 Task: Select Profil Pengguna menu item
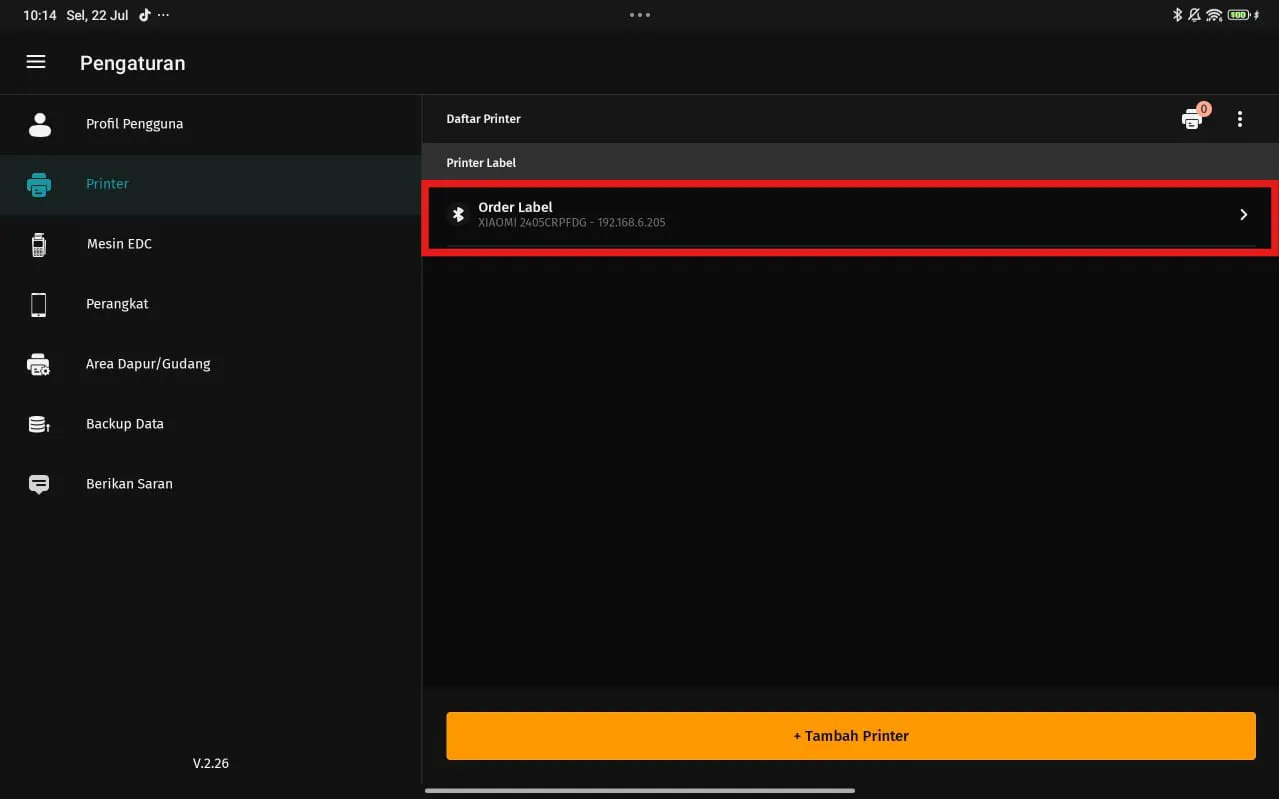click(x=134, y=124)
